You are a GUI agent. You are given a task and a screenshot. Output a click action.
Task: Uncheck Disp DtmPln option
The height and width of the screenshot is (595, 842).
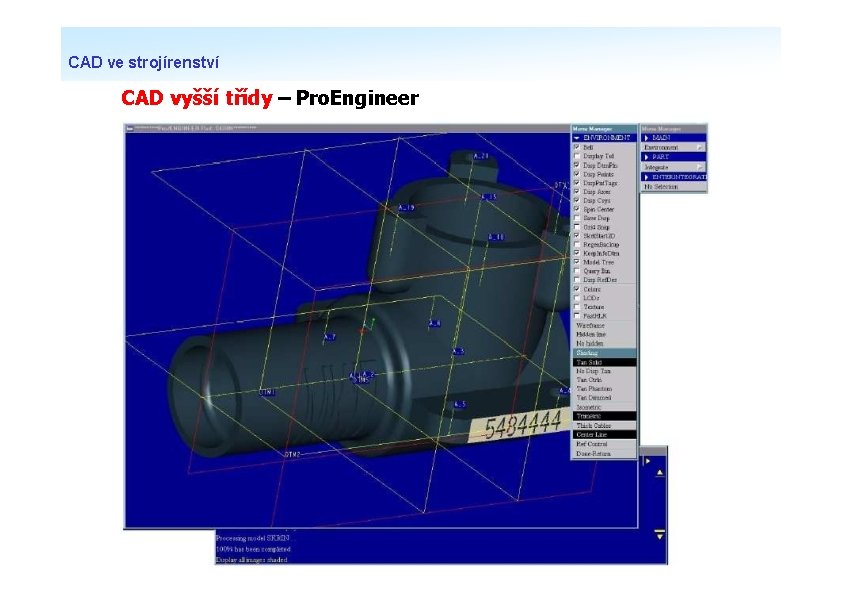coord(577,165)
